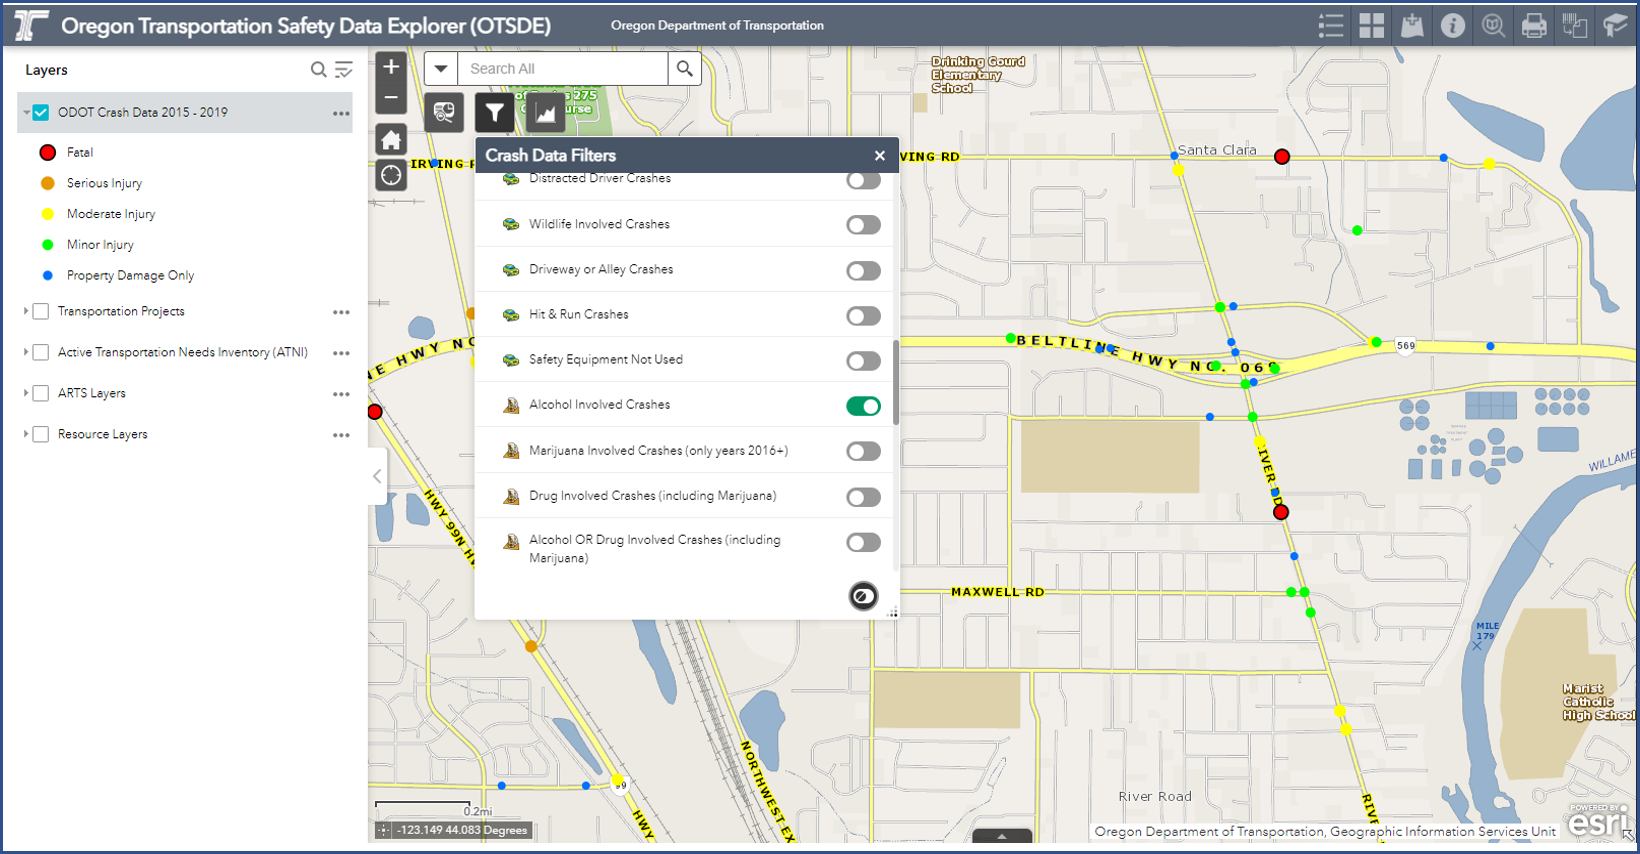This screenshot has height=854, width=1640.
Task: Expand the Transportation Projects layer
Action: tap(26, 311)
